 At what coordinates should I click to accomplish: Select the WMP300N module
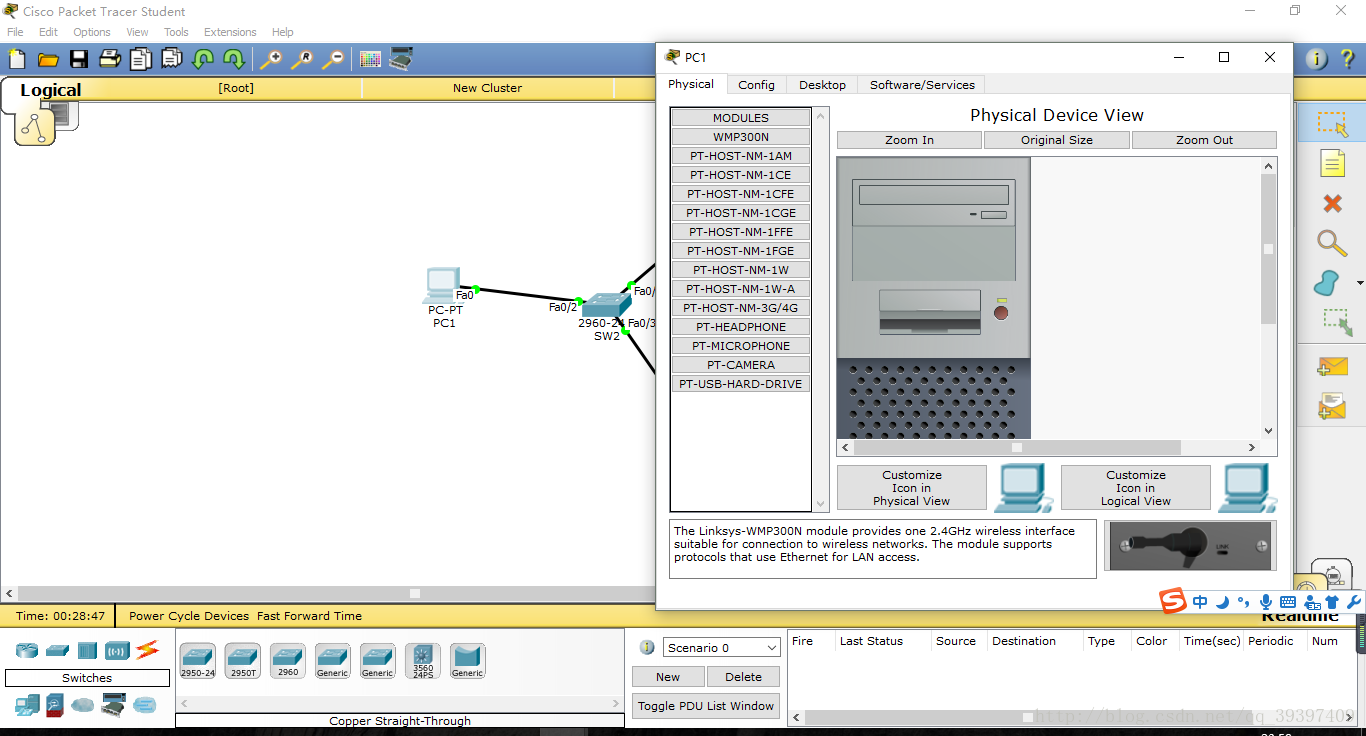tap(741, 137)
